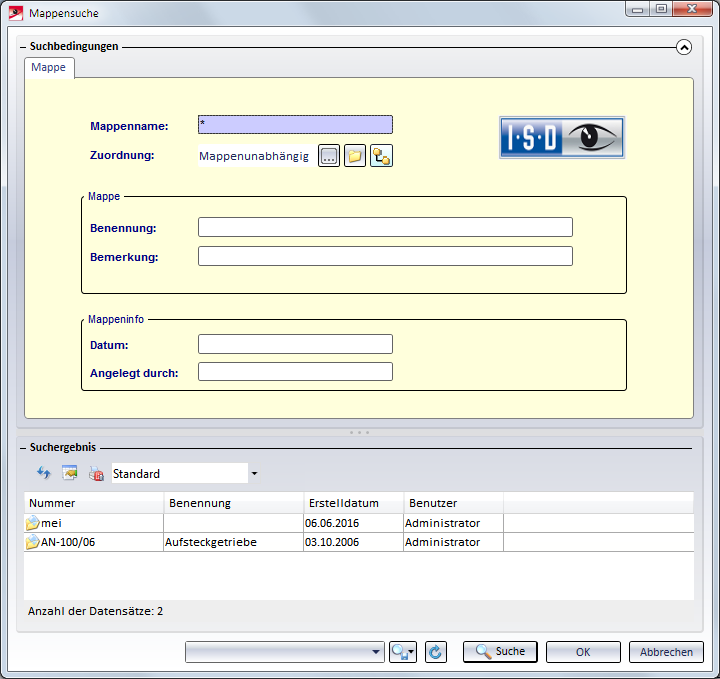Open the search options magnifier dropdown
Viewport: 720px width, 679px height.
403,652
